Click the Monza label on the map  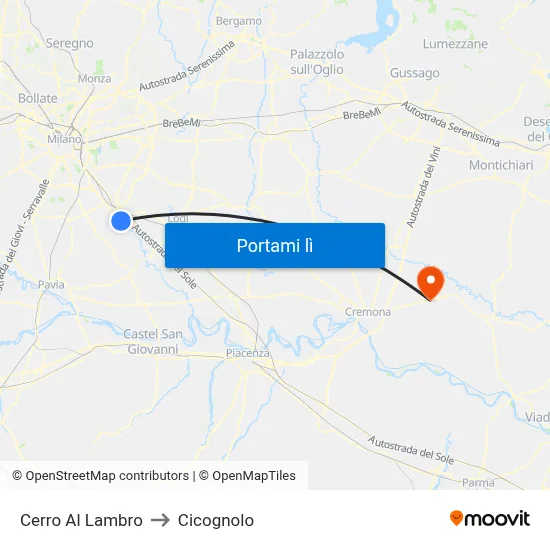click(x=94, y=78)
